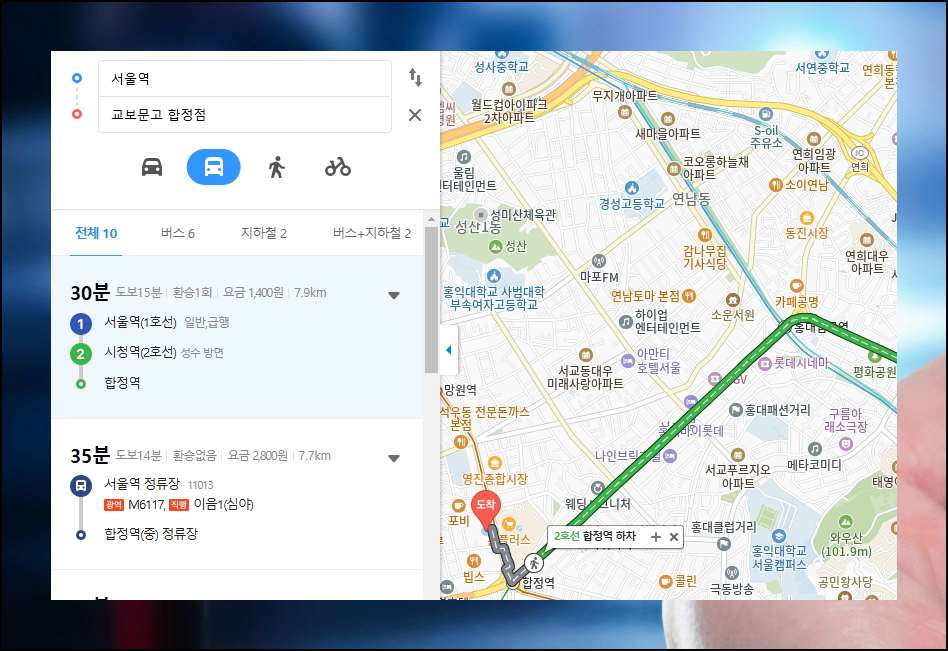This screenshot has width=948, height=651.
Task: Collapse the side panel with left arrow
Action: (449, 350)
